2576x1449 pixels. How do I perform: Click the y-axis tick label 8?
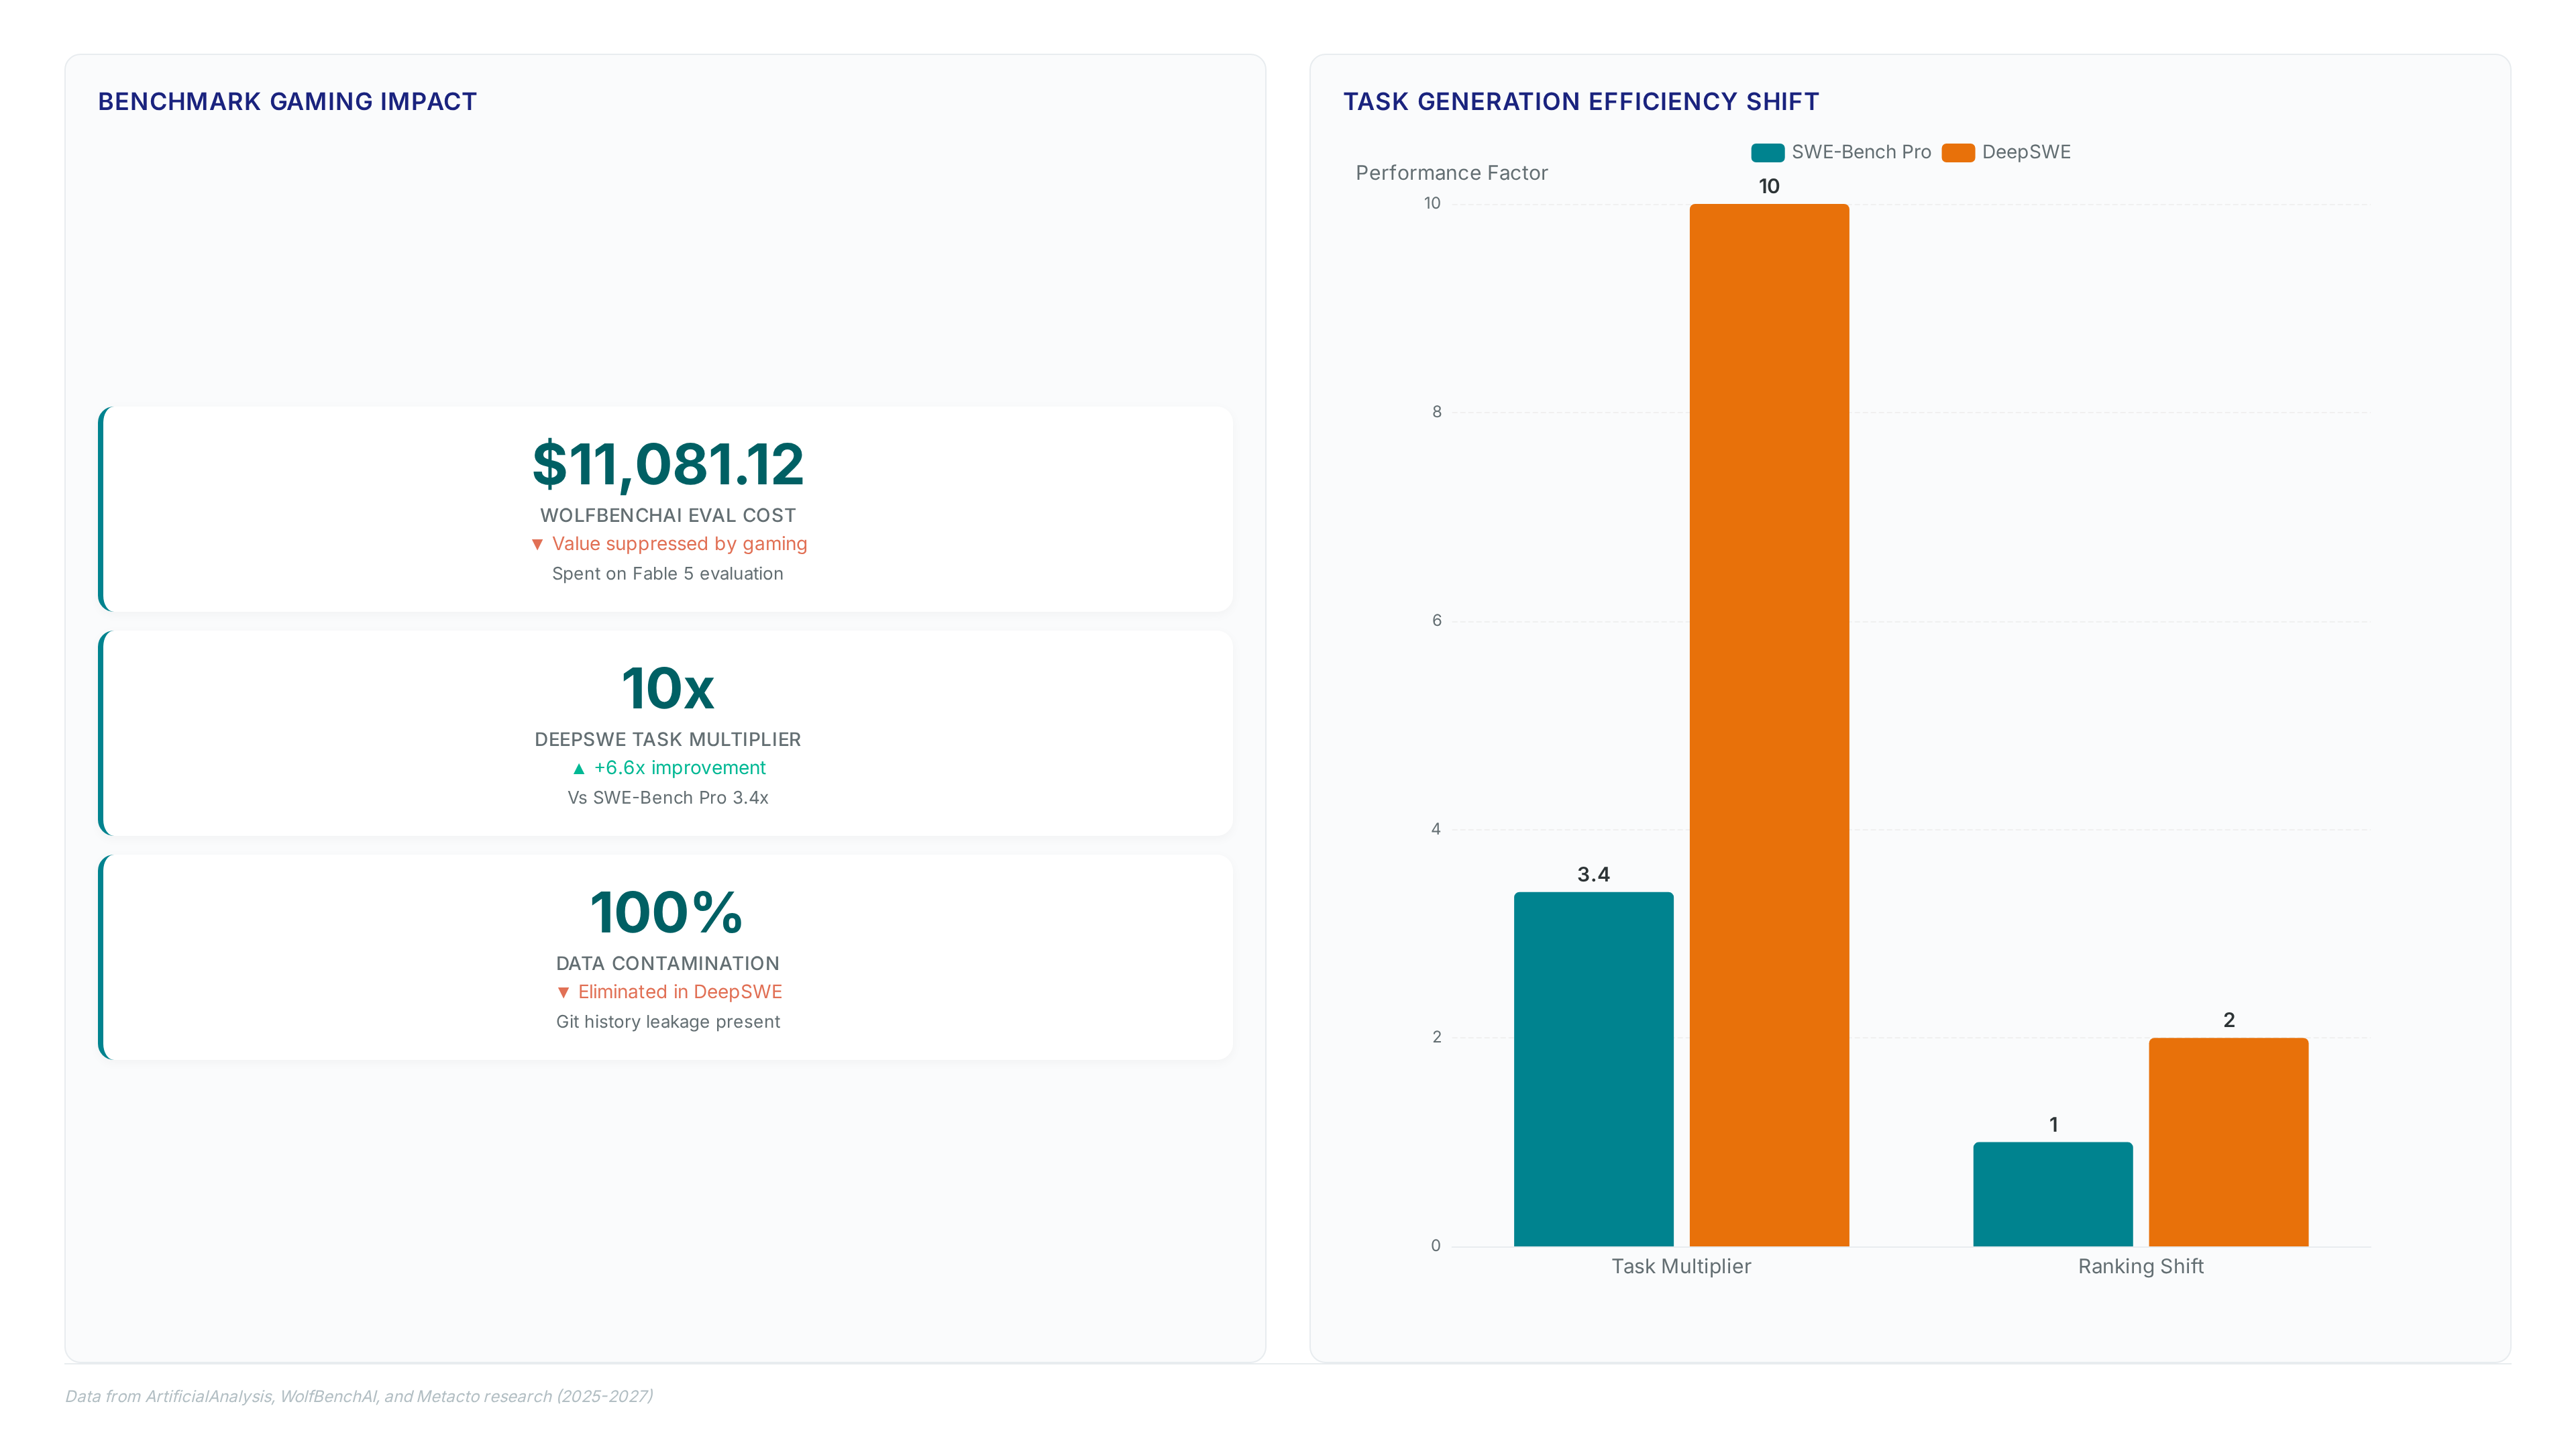coord(1437,412)
